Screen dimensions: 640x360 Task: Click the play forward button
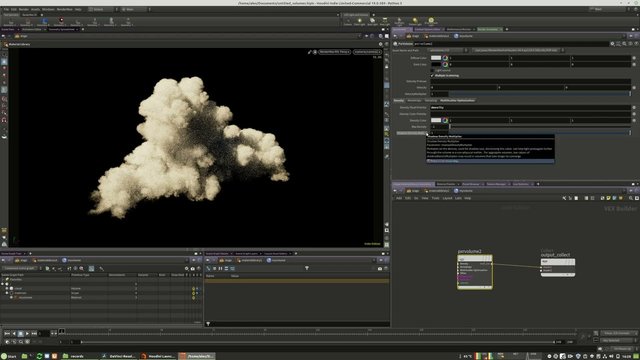27,333
